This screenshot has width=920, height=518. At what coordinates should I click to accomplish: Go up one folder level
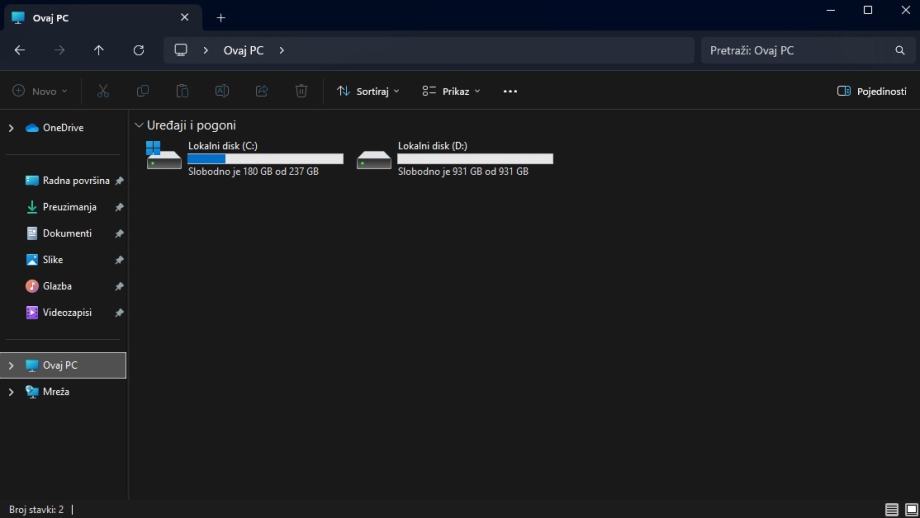[99, 50]
